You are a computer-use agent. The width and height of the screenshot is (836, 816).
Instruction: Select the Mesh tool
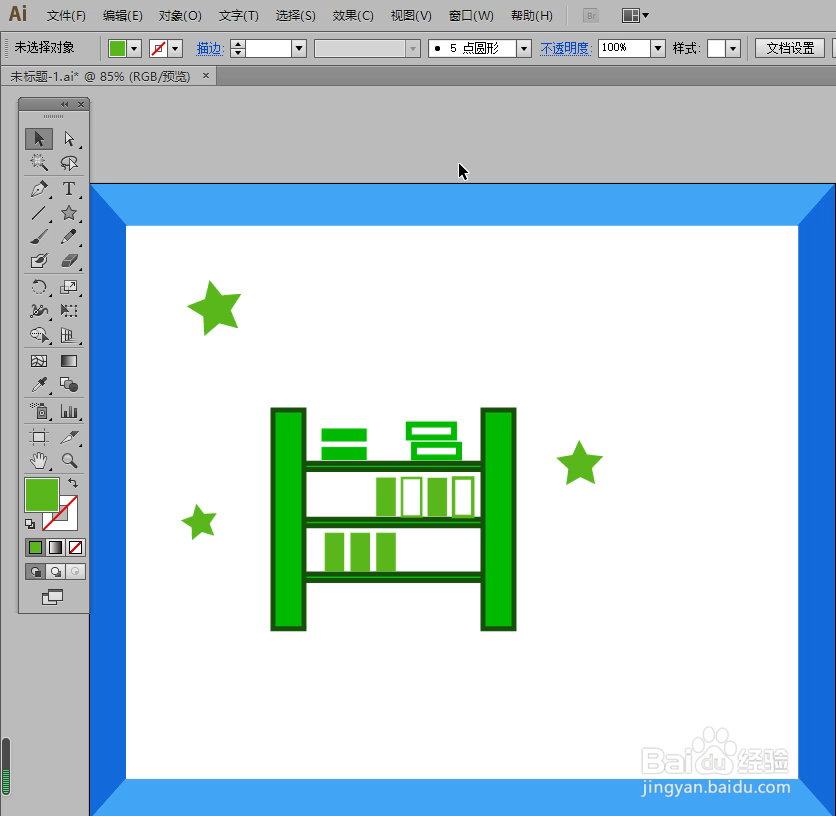tap(39, 361)
